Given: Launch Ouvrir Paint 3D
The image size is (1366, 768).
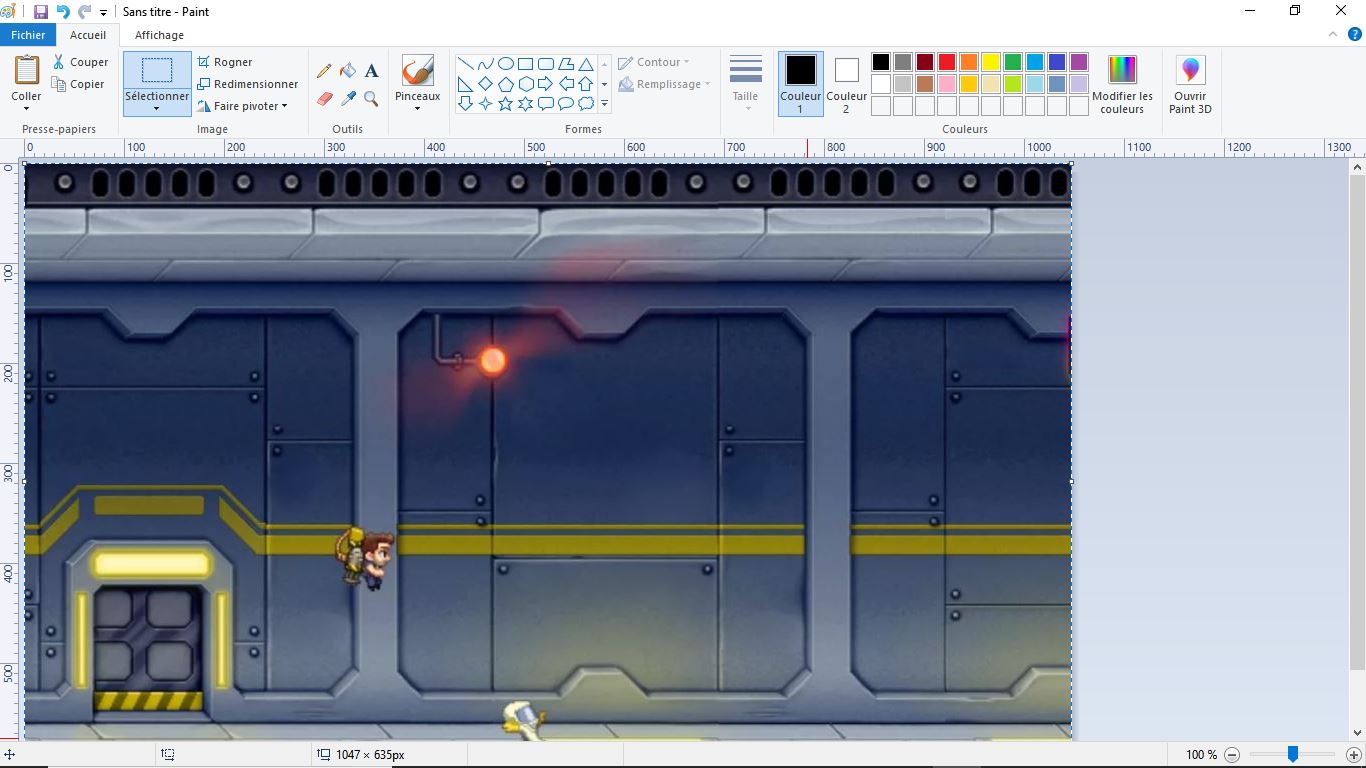Looking at the screenshot, I should (x=1190, y=84).
